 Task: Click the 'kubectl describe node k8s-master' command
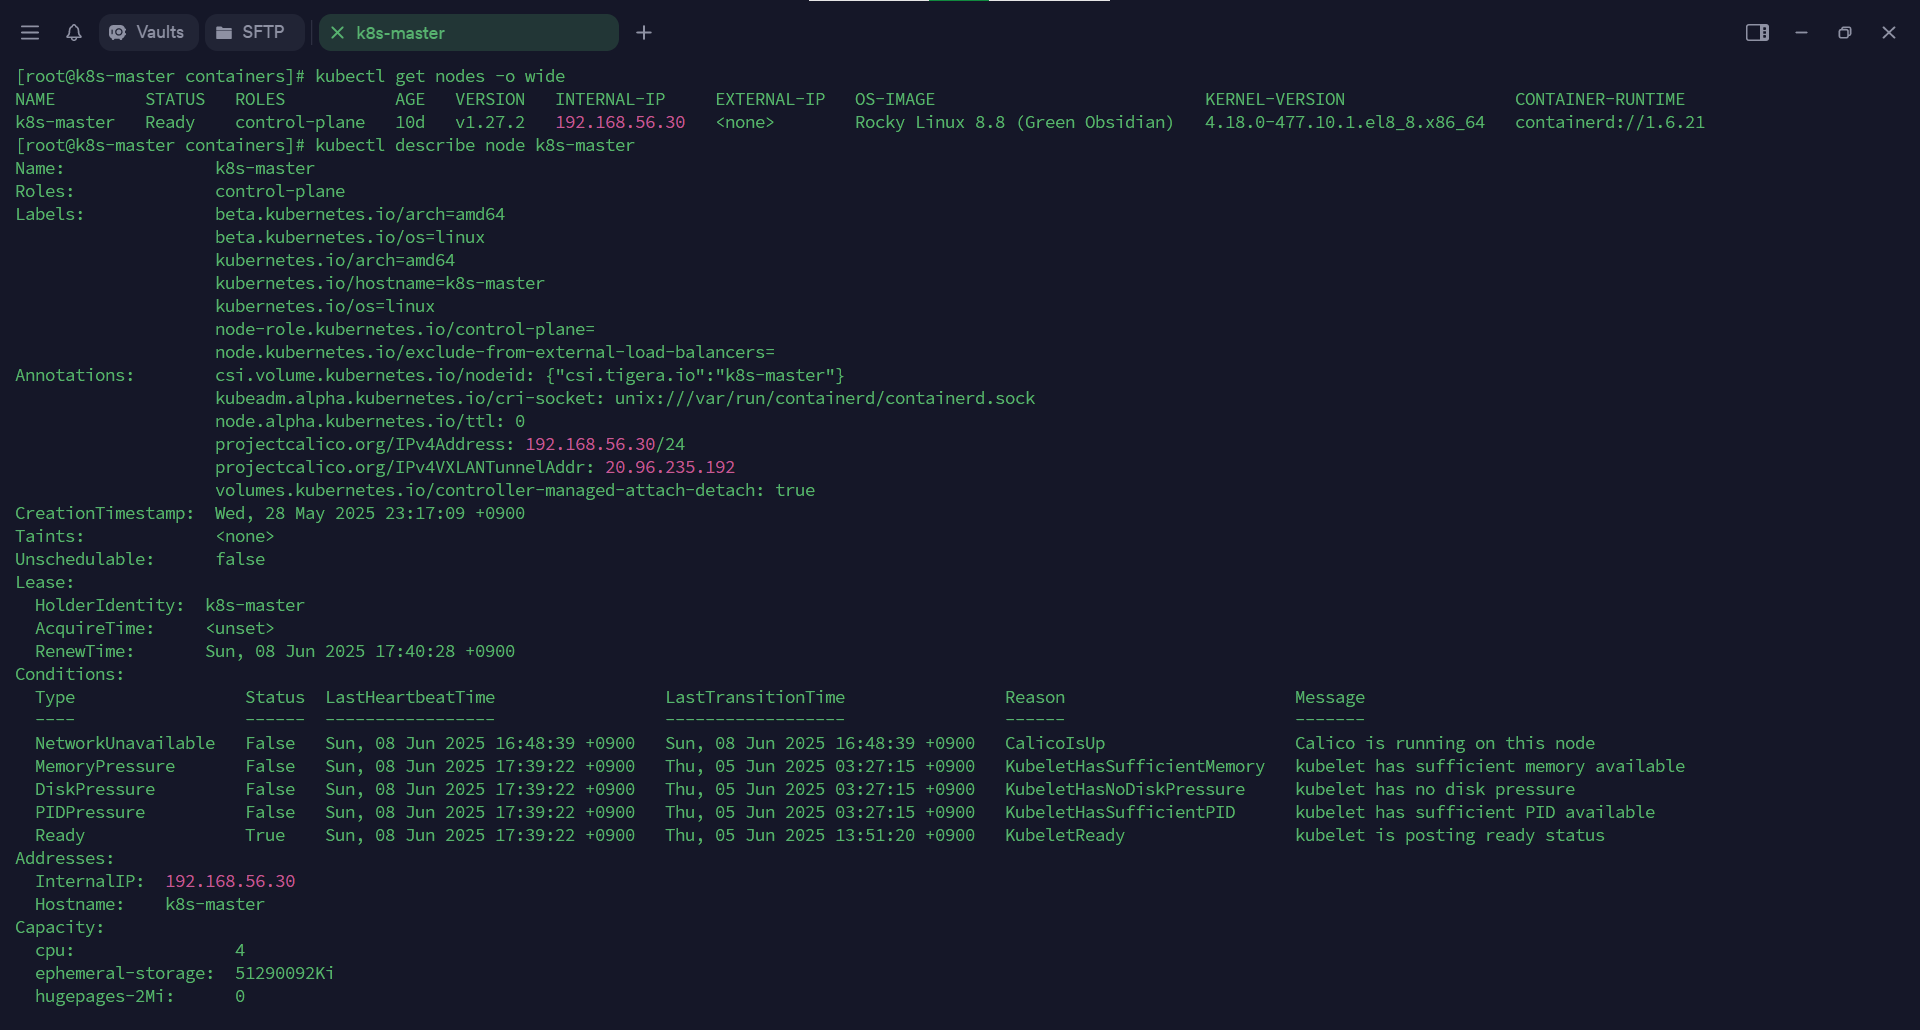(475, 145)
